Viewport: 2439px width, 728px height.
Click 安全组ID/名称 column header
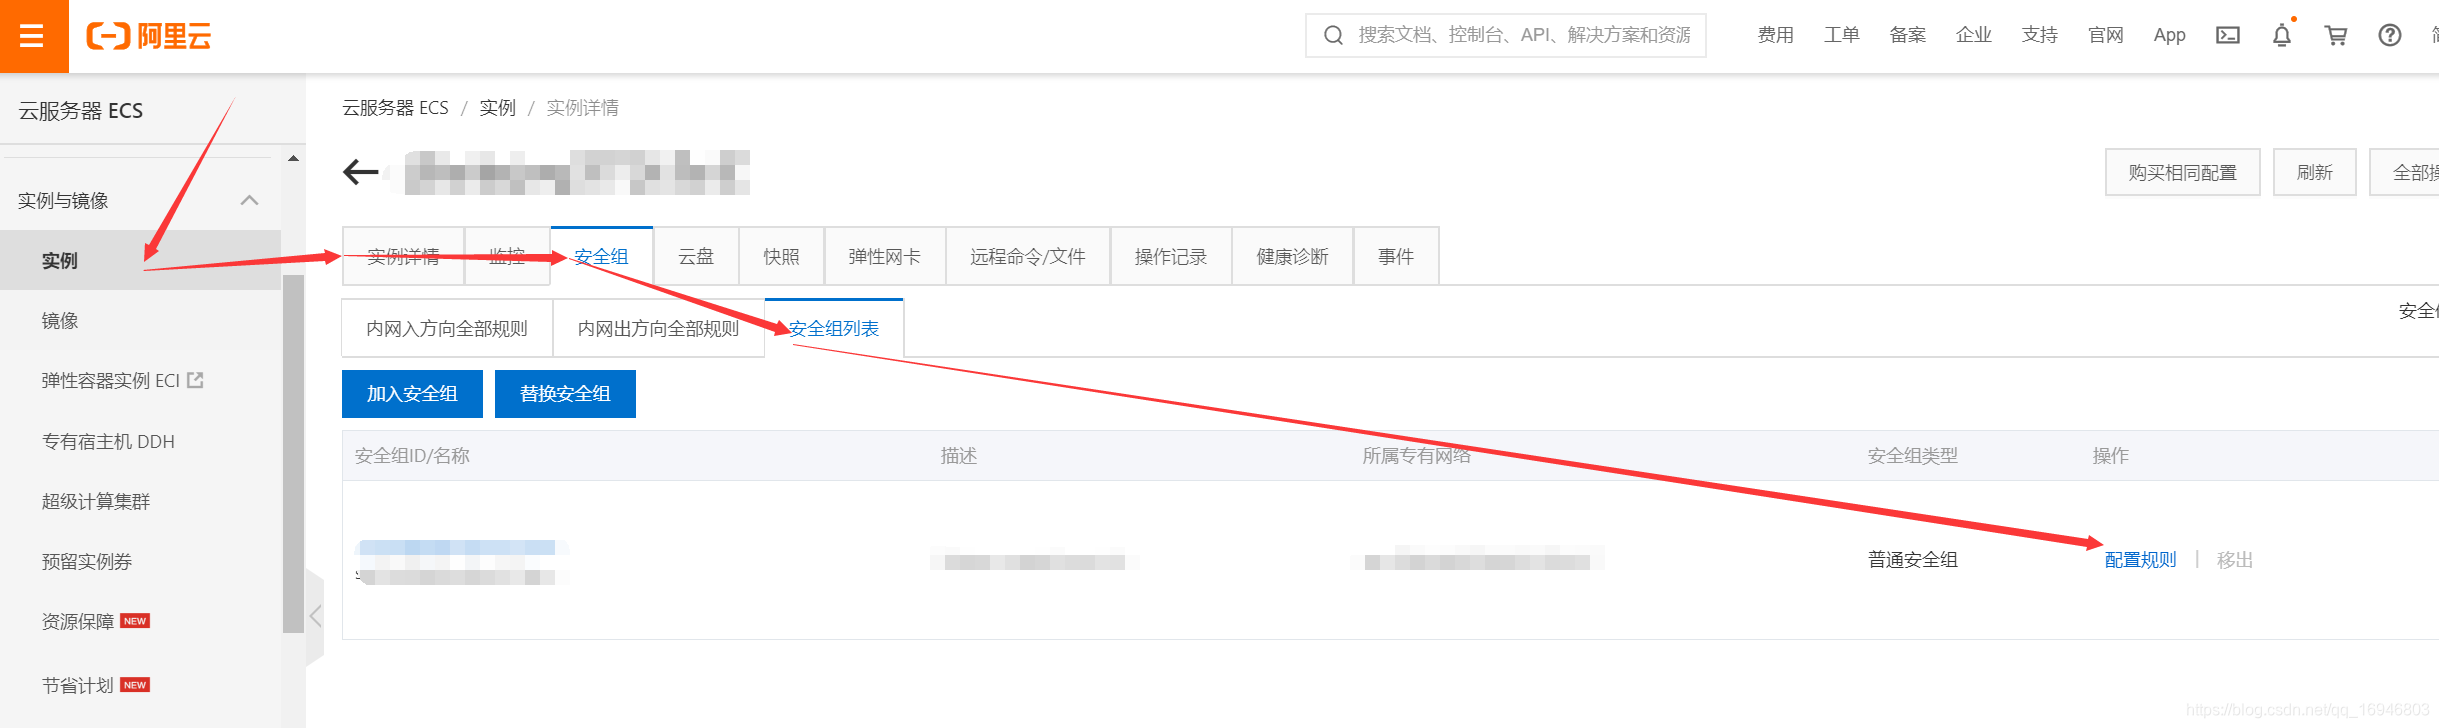[412, 455]
